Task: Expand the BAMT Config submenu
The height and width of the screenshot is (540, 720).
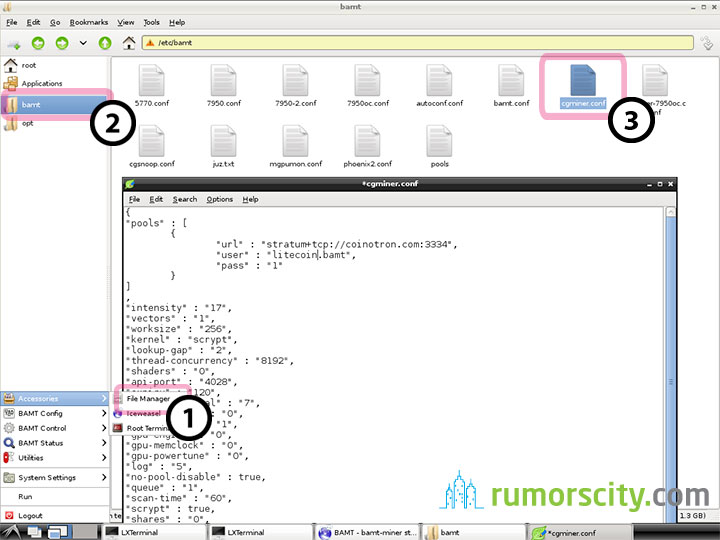Action: [55, 413]
